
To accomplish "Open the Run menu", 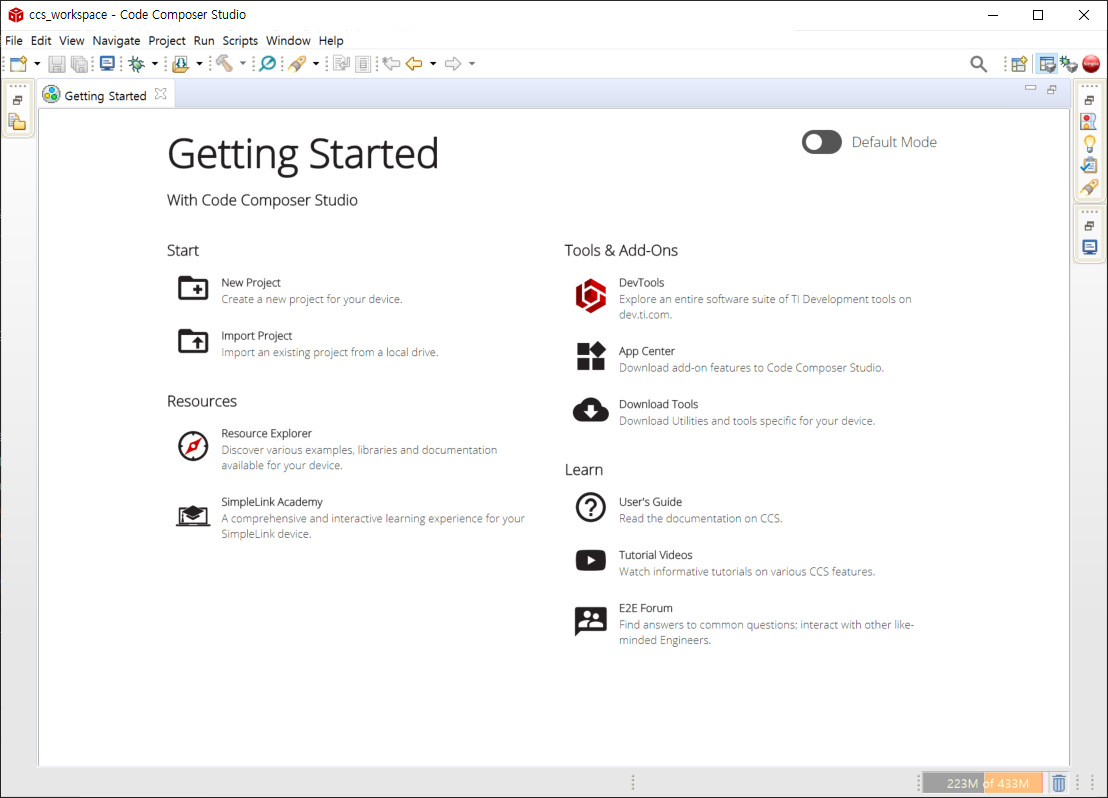I will pyautogui.click(x=204, y=40).
